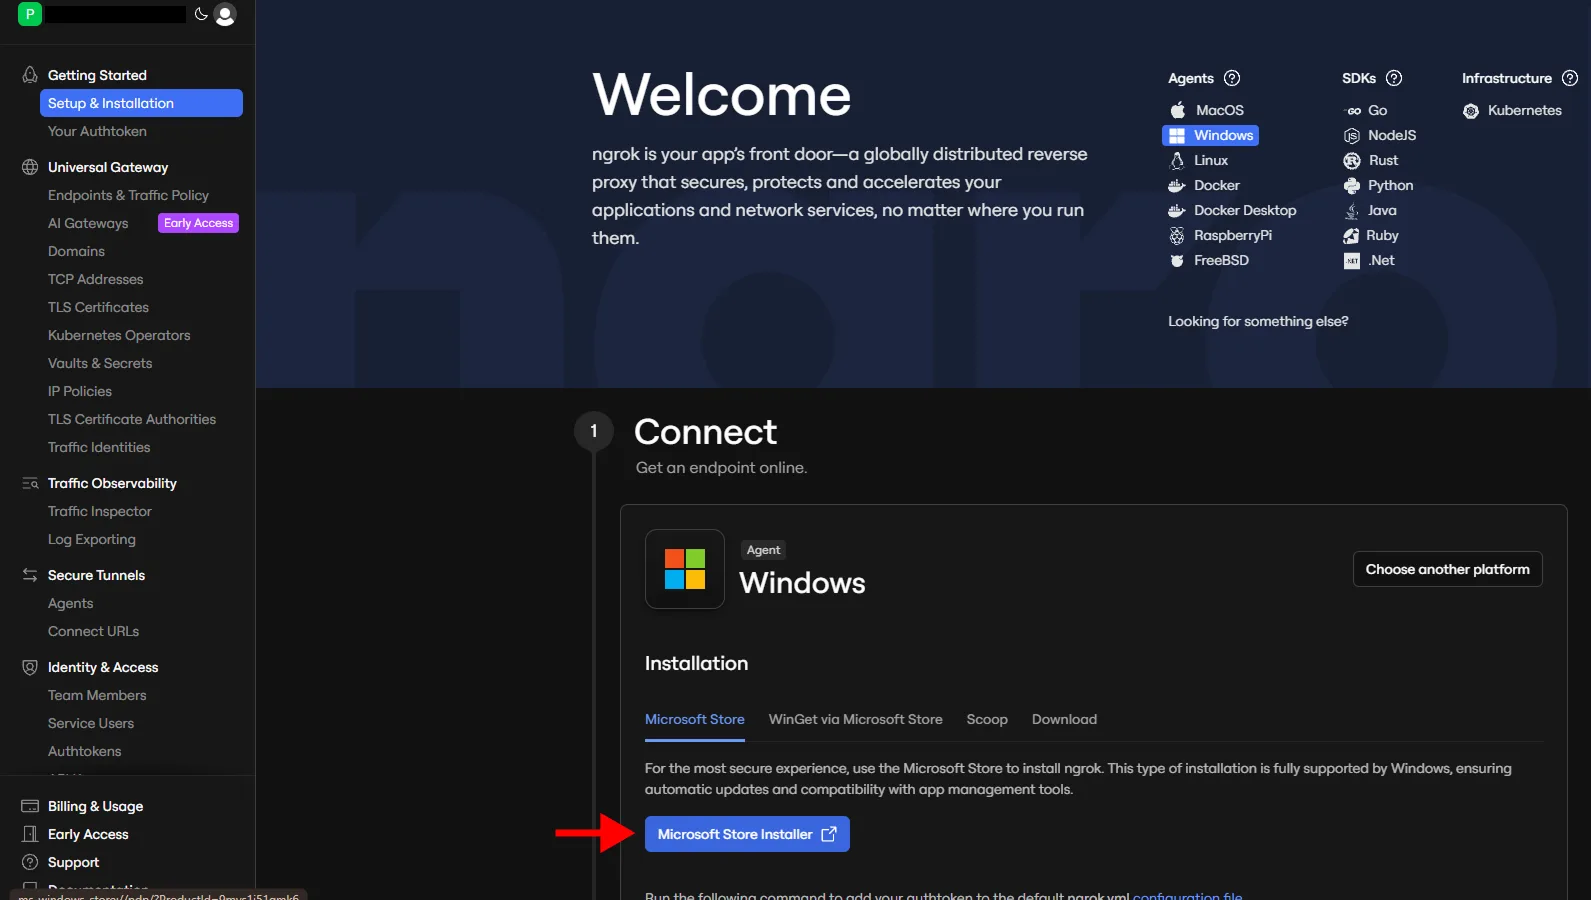The image size is (1591, 900).
Task: Select the RaspberryPi icon
Action: (x=1177, y=235)
